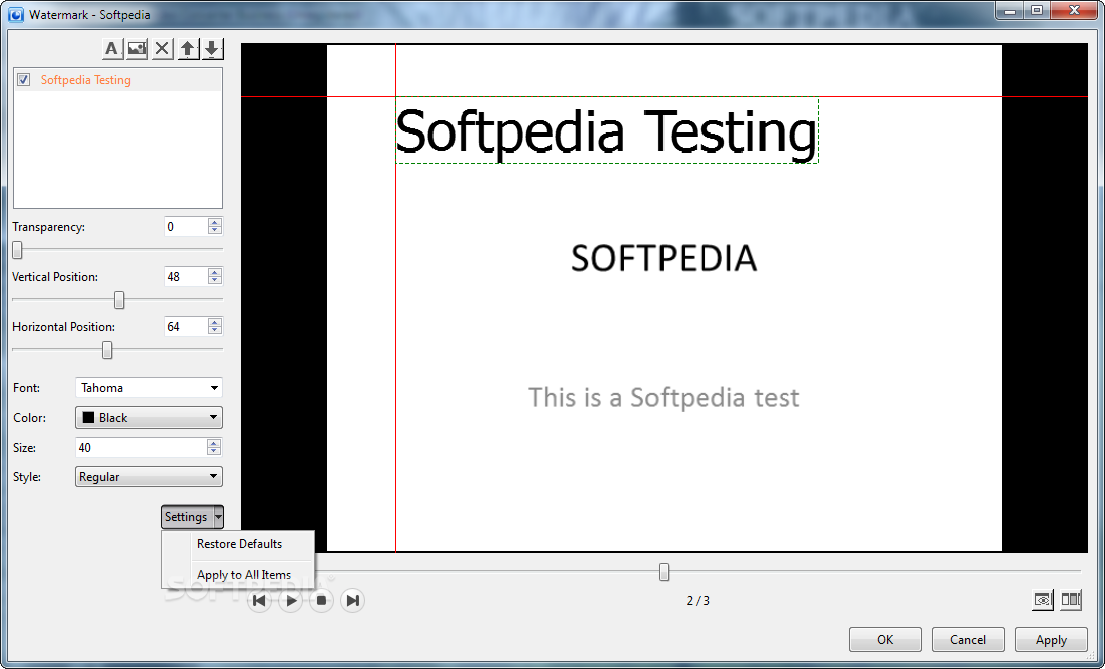Screen dimensions: 1105x669
Task: Select the Softpedia Testing watermark in preview
Action: click(x=607, y=131)
